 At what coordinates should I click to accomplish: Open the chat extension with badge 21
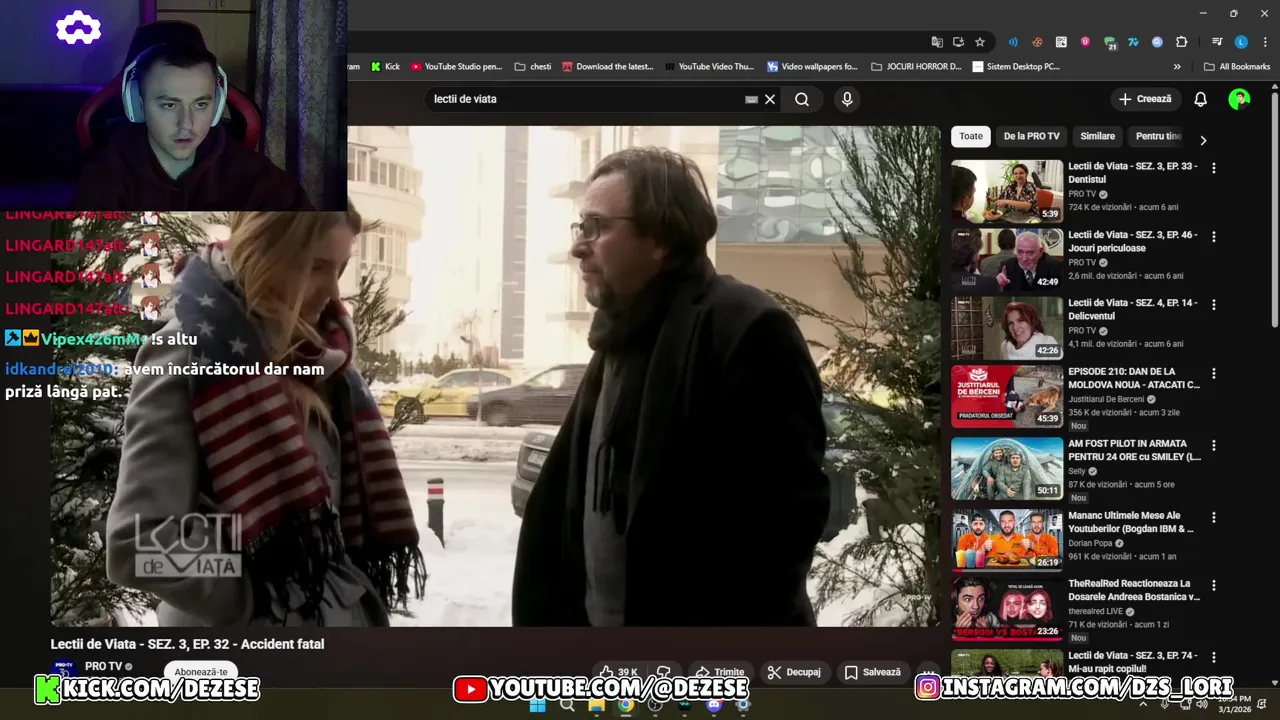pyautogui.click(x=1110, y=43)
